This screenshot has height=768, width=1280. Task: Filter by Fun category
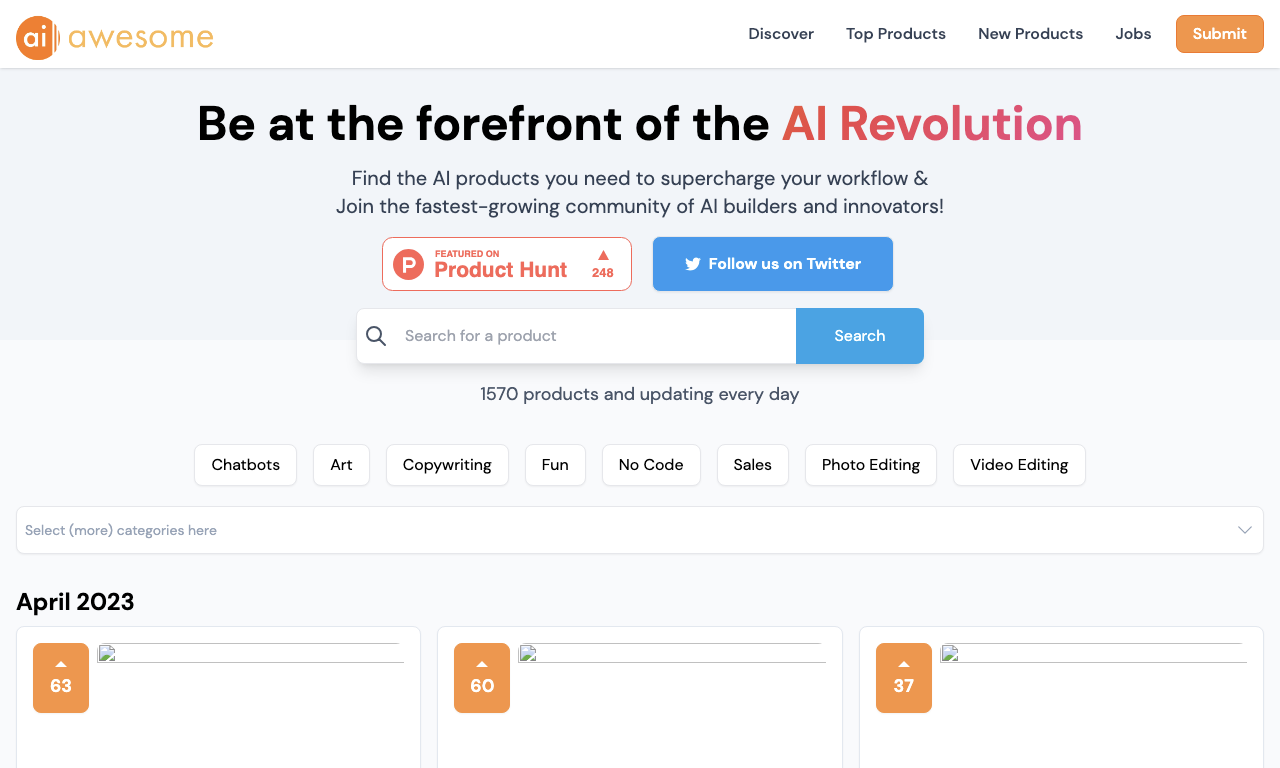click(x=555, y=465)
